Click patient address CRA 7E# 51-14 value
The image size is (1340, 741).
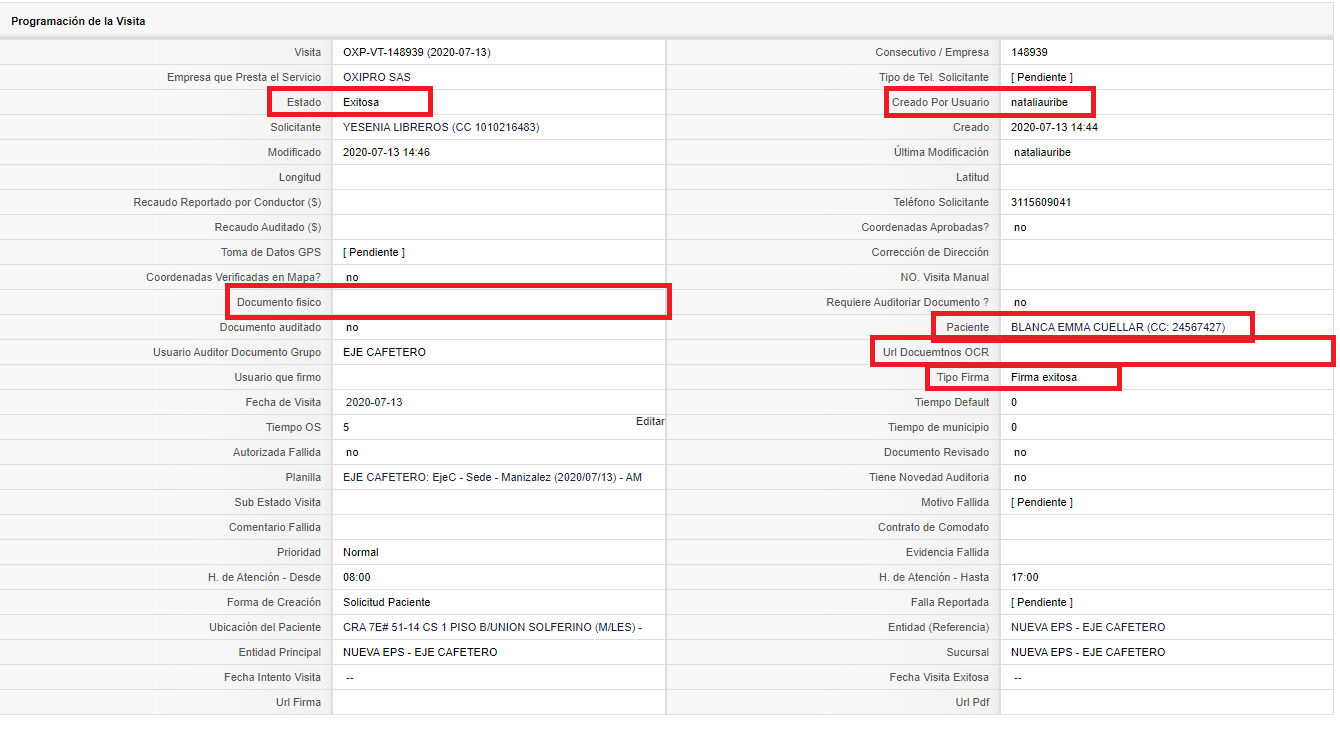click(492, 627)
